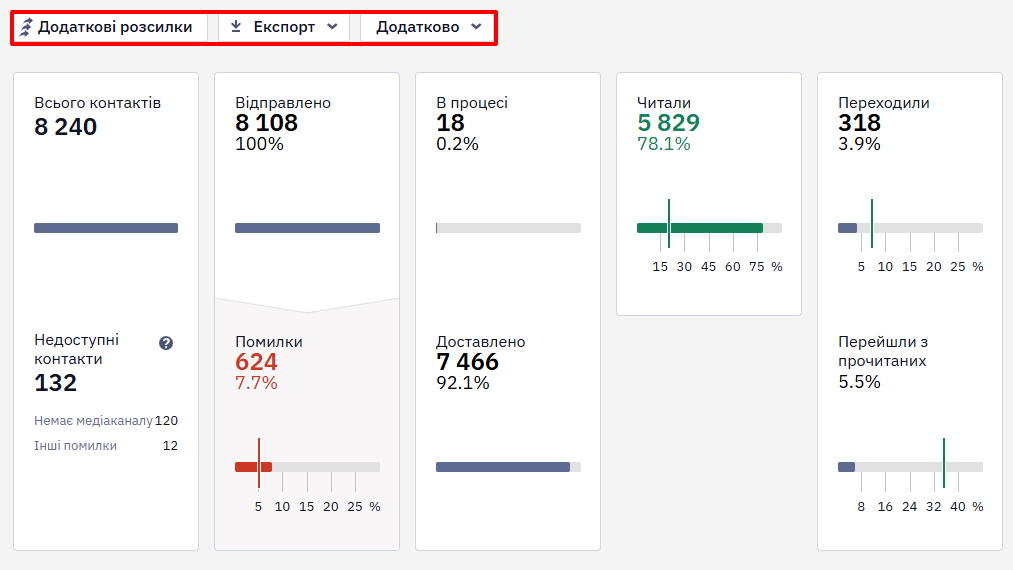Click the В процесі percentage 0.2%
This screenshot has height=570, width=1013.
pos(457,144)
